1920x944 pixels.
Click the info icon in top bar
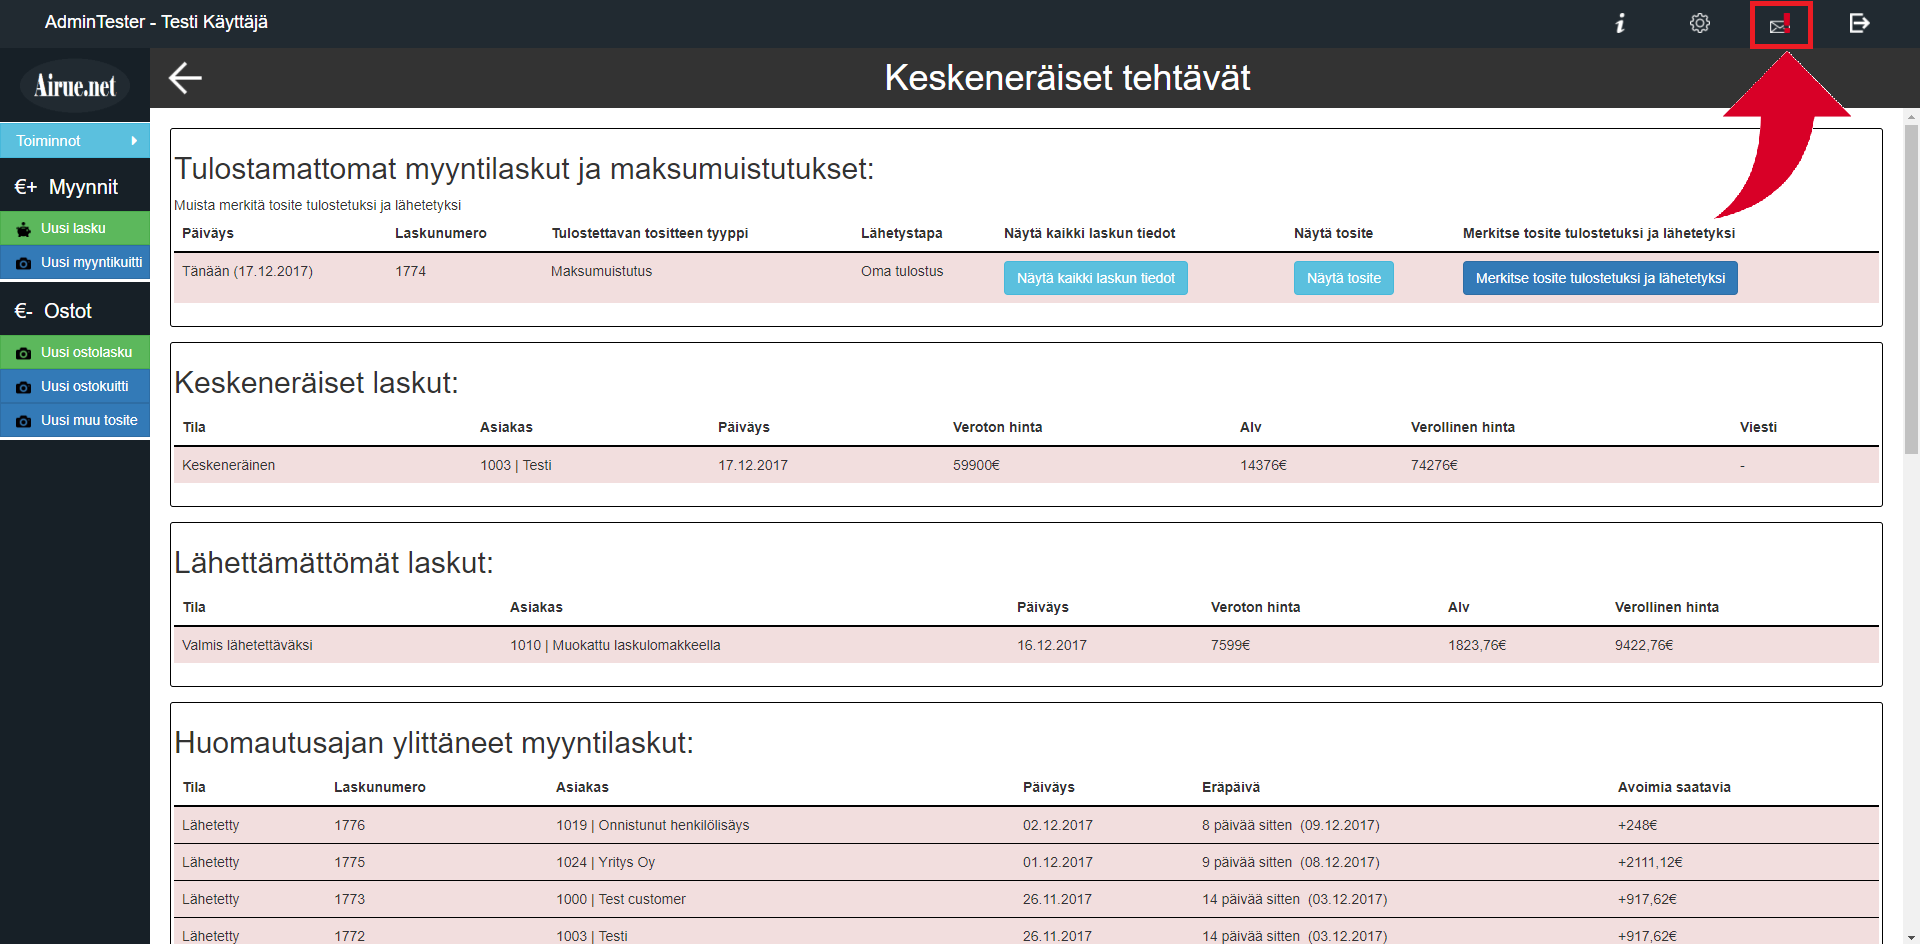point(1620,23)
